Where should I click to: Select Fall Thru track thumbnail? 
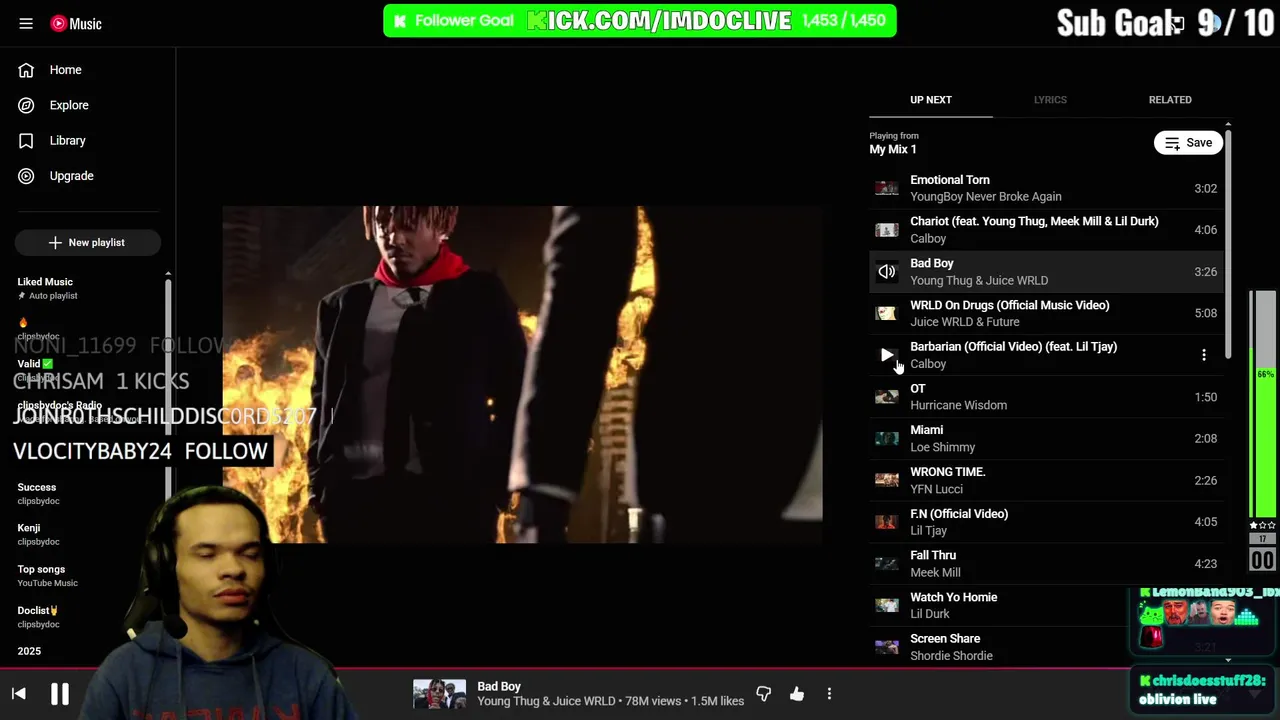click(887, 563)
